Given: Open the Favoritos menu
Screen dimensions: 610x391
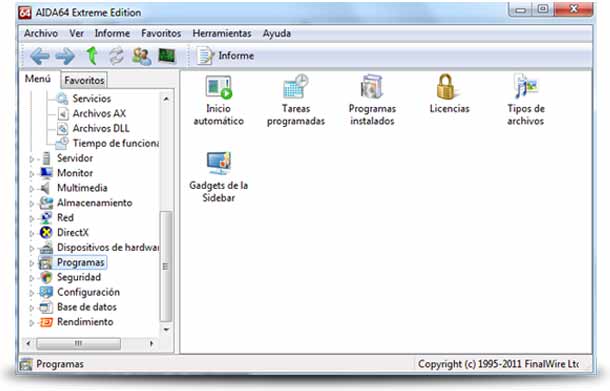Looking at the screenshot, I should (161, 33).
